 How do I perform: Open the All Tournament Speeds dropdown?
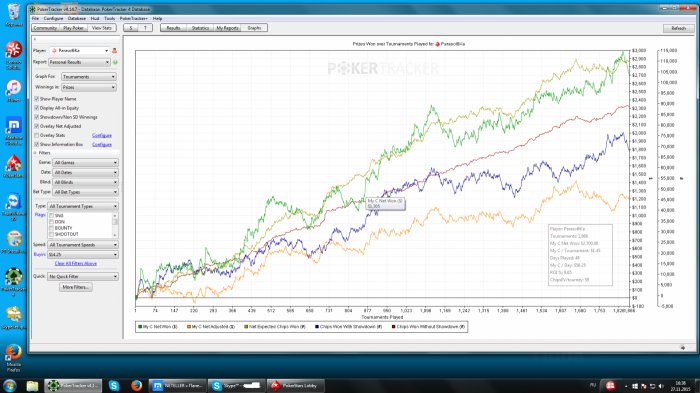[x=83, y=245]
